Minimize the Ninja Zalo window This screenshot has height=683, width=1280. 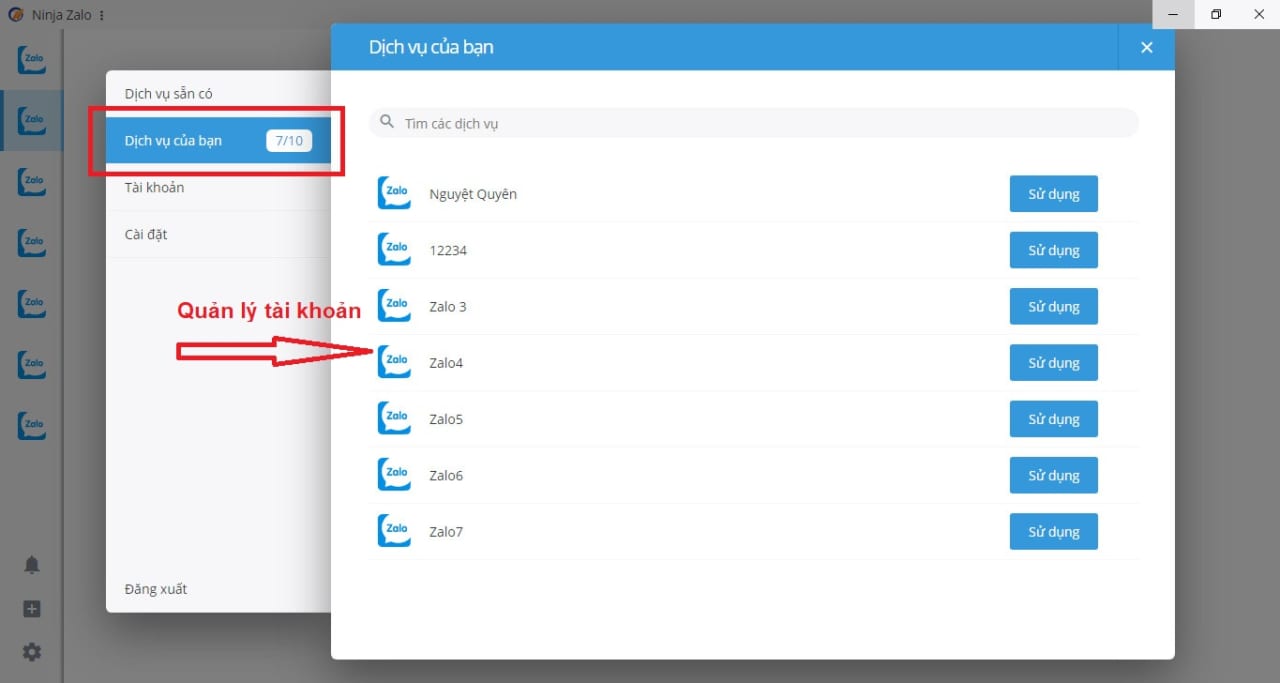point(1173,14)
